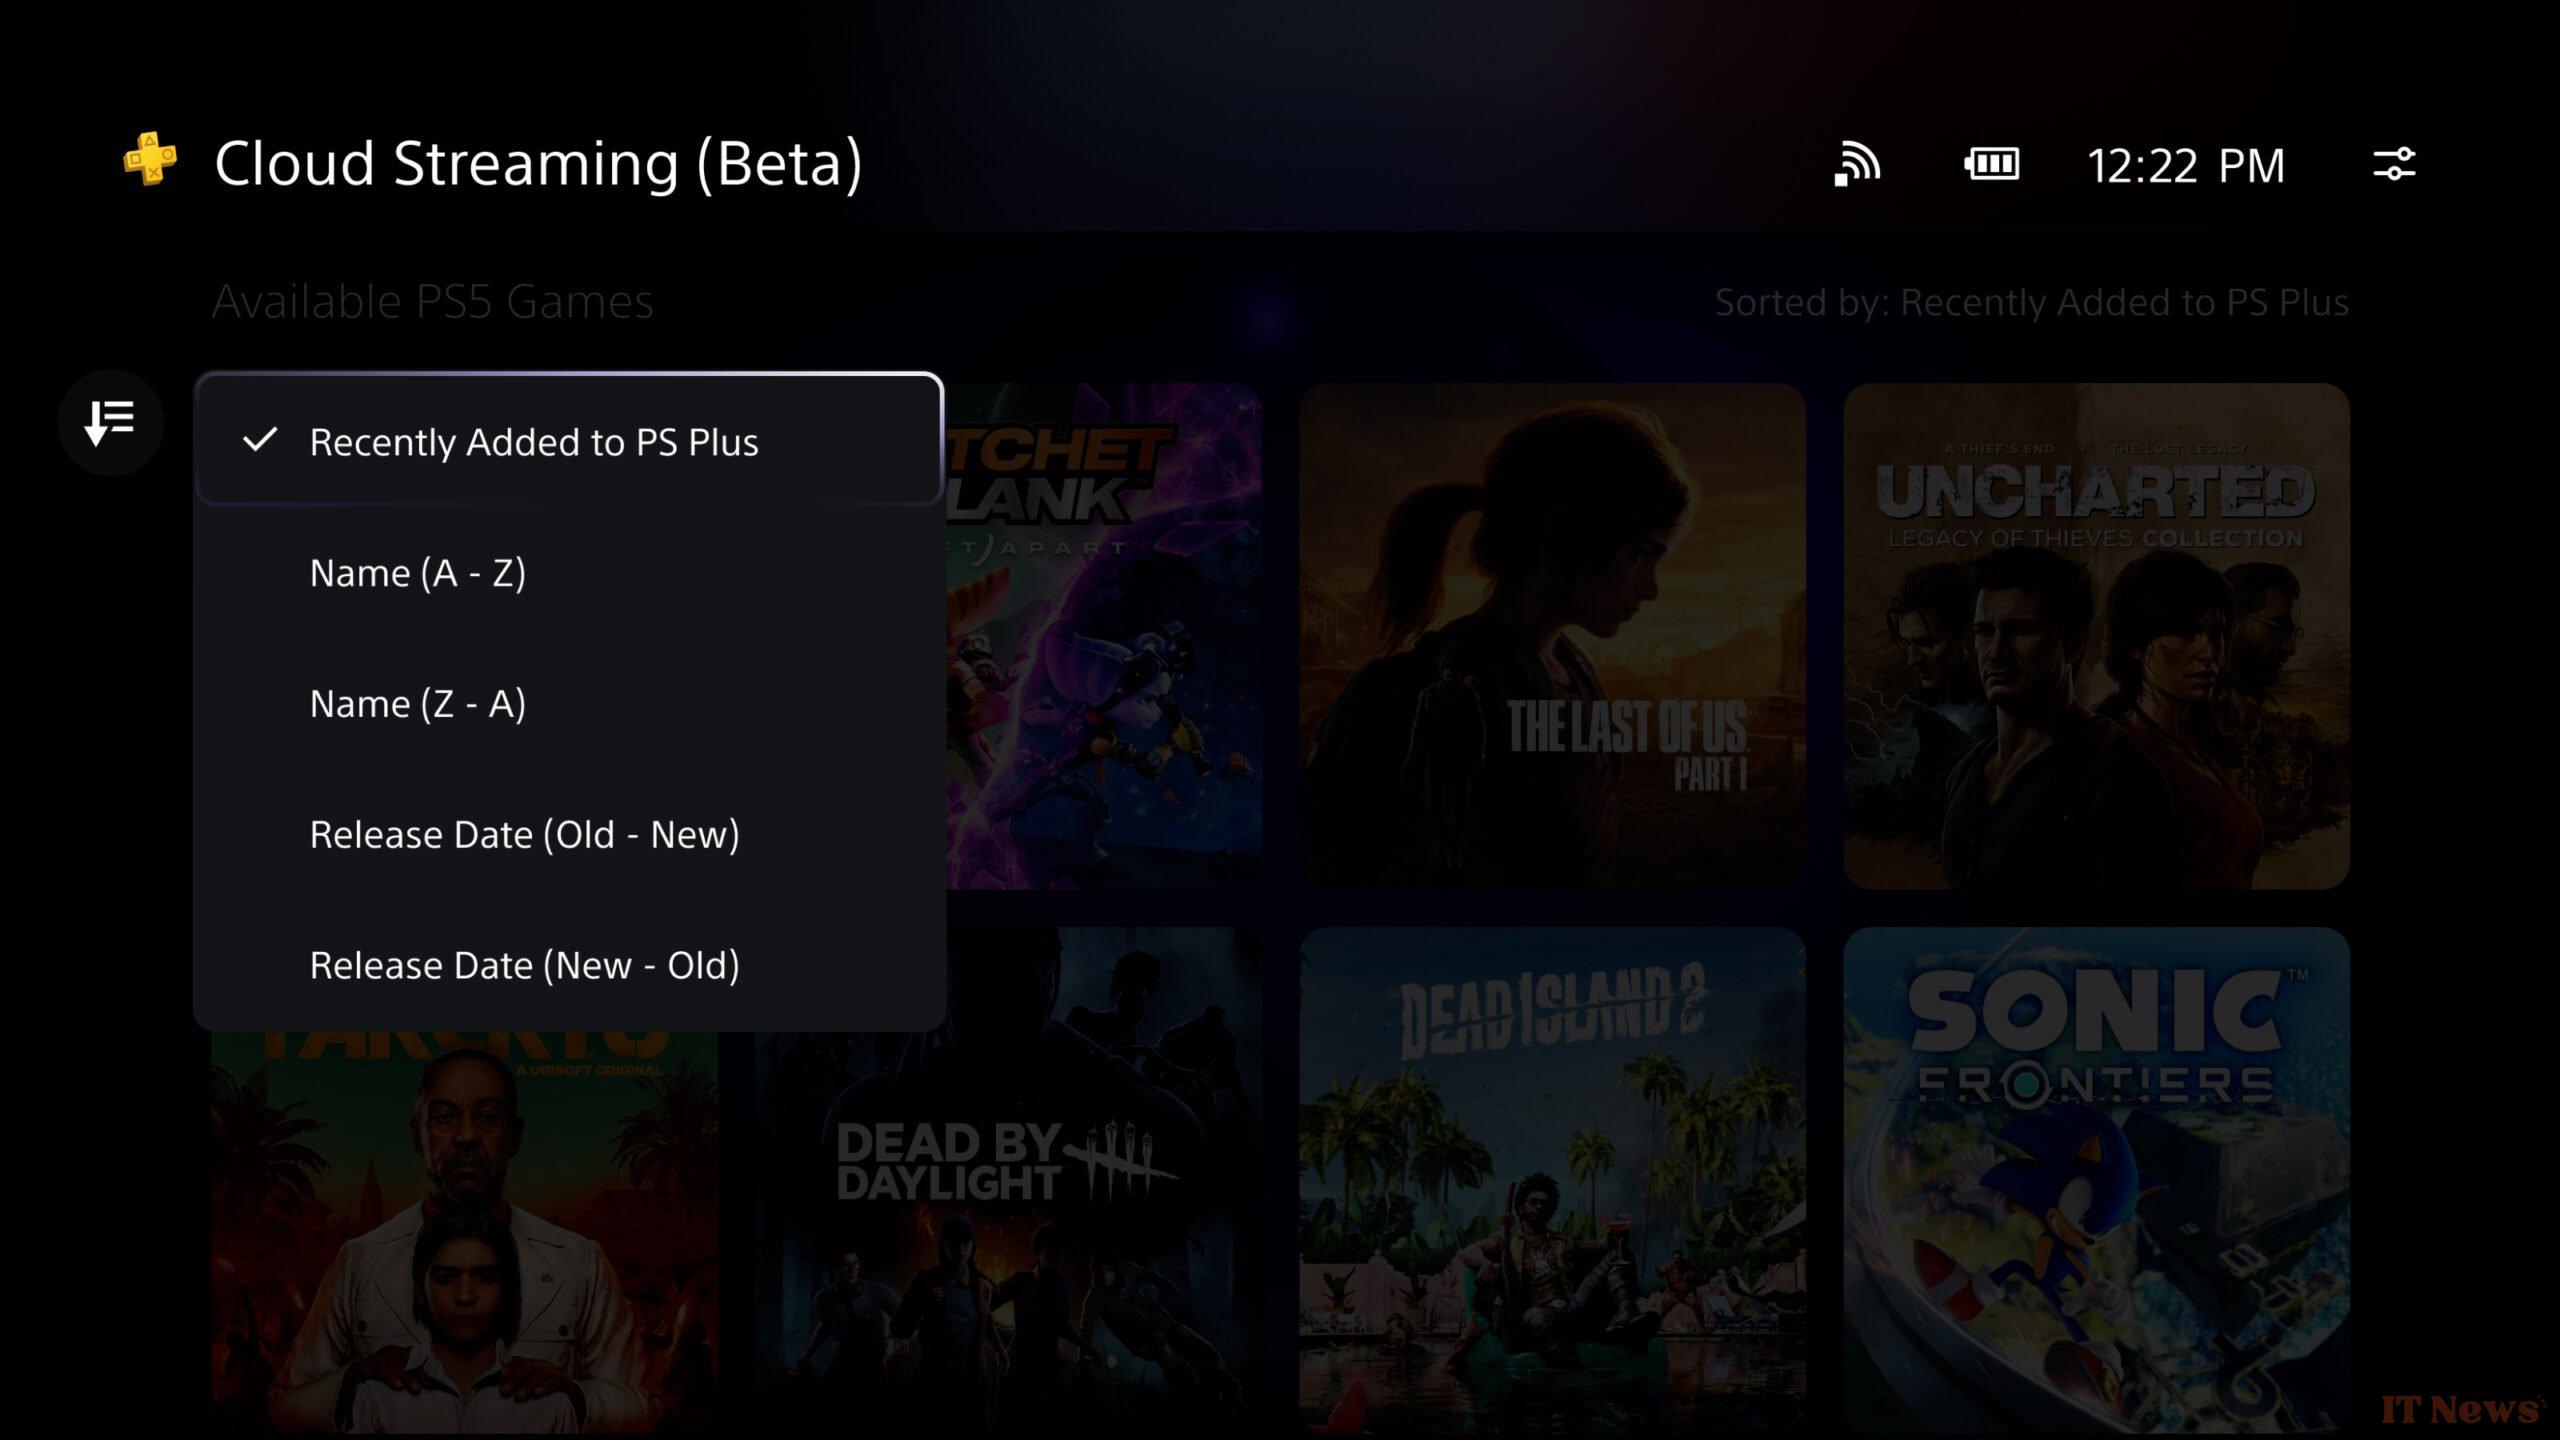Sort by Release Date (New - Old)
This screenshot has height=1440, width=2560.
tap(569, 966)
